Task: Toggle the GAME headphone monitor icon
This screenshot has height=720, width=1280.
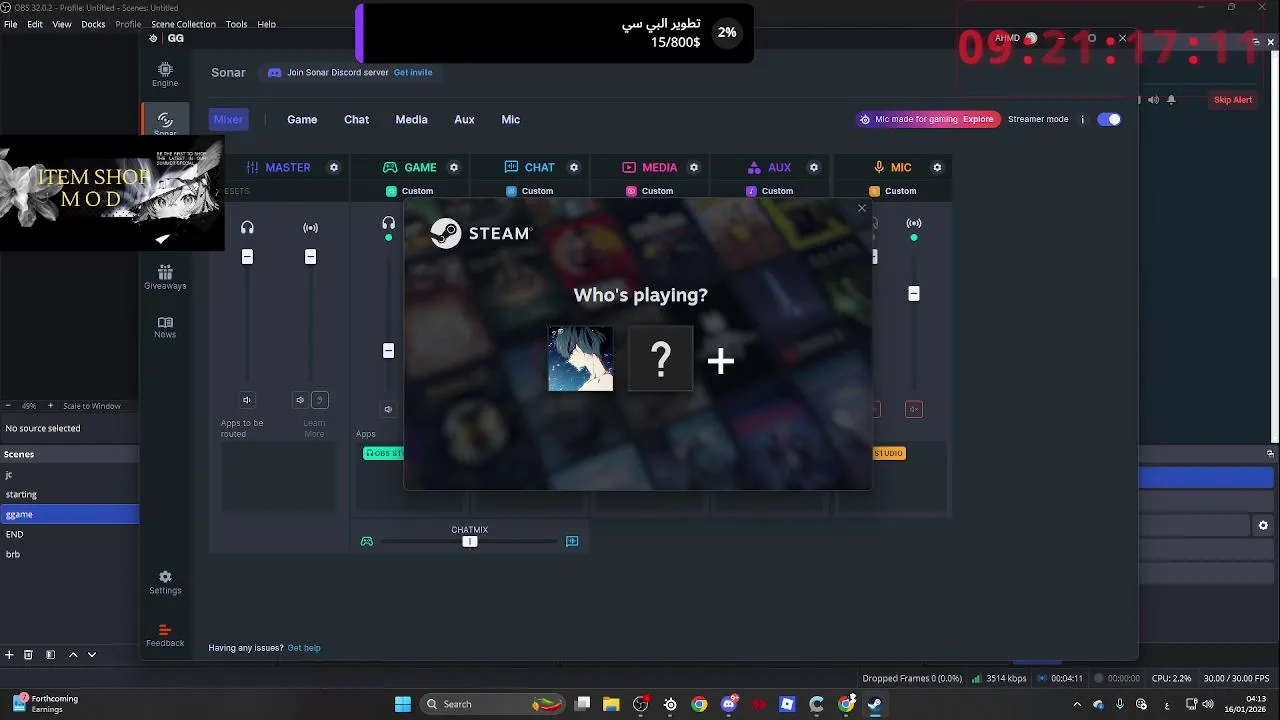Action: click(389, 223)
